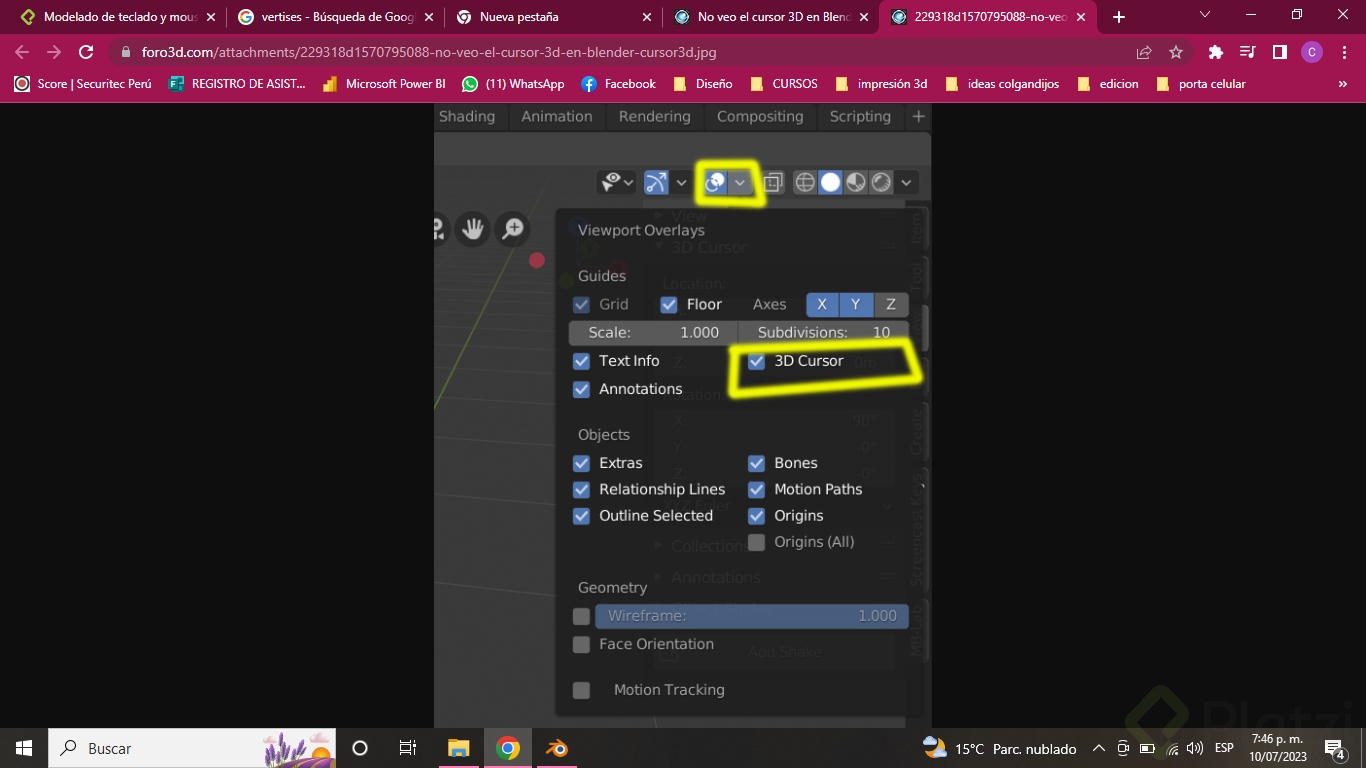Open the media controls icon
Viewport: 1366px width, 768px height.
1248,52
